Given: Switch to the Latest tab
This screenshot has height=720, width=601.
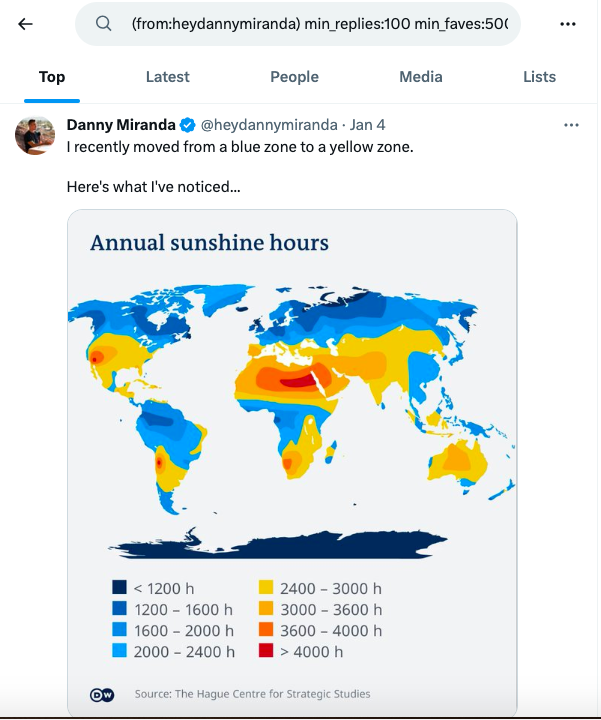Looking at the screenshot, I should (x=168, y=77).
